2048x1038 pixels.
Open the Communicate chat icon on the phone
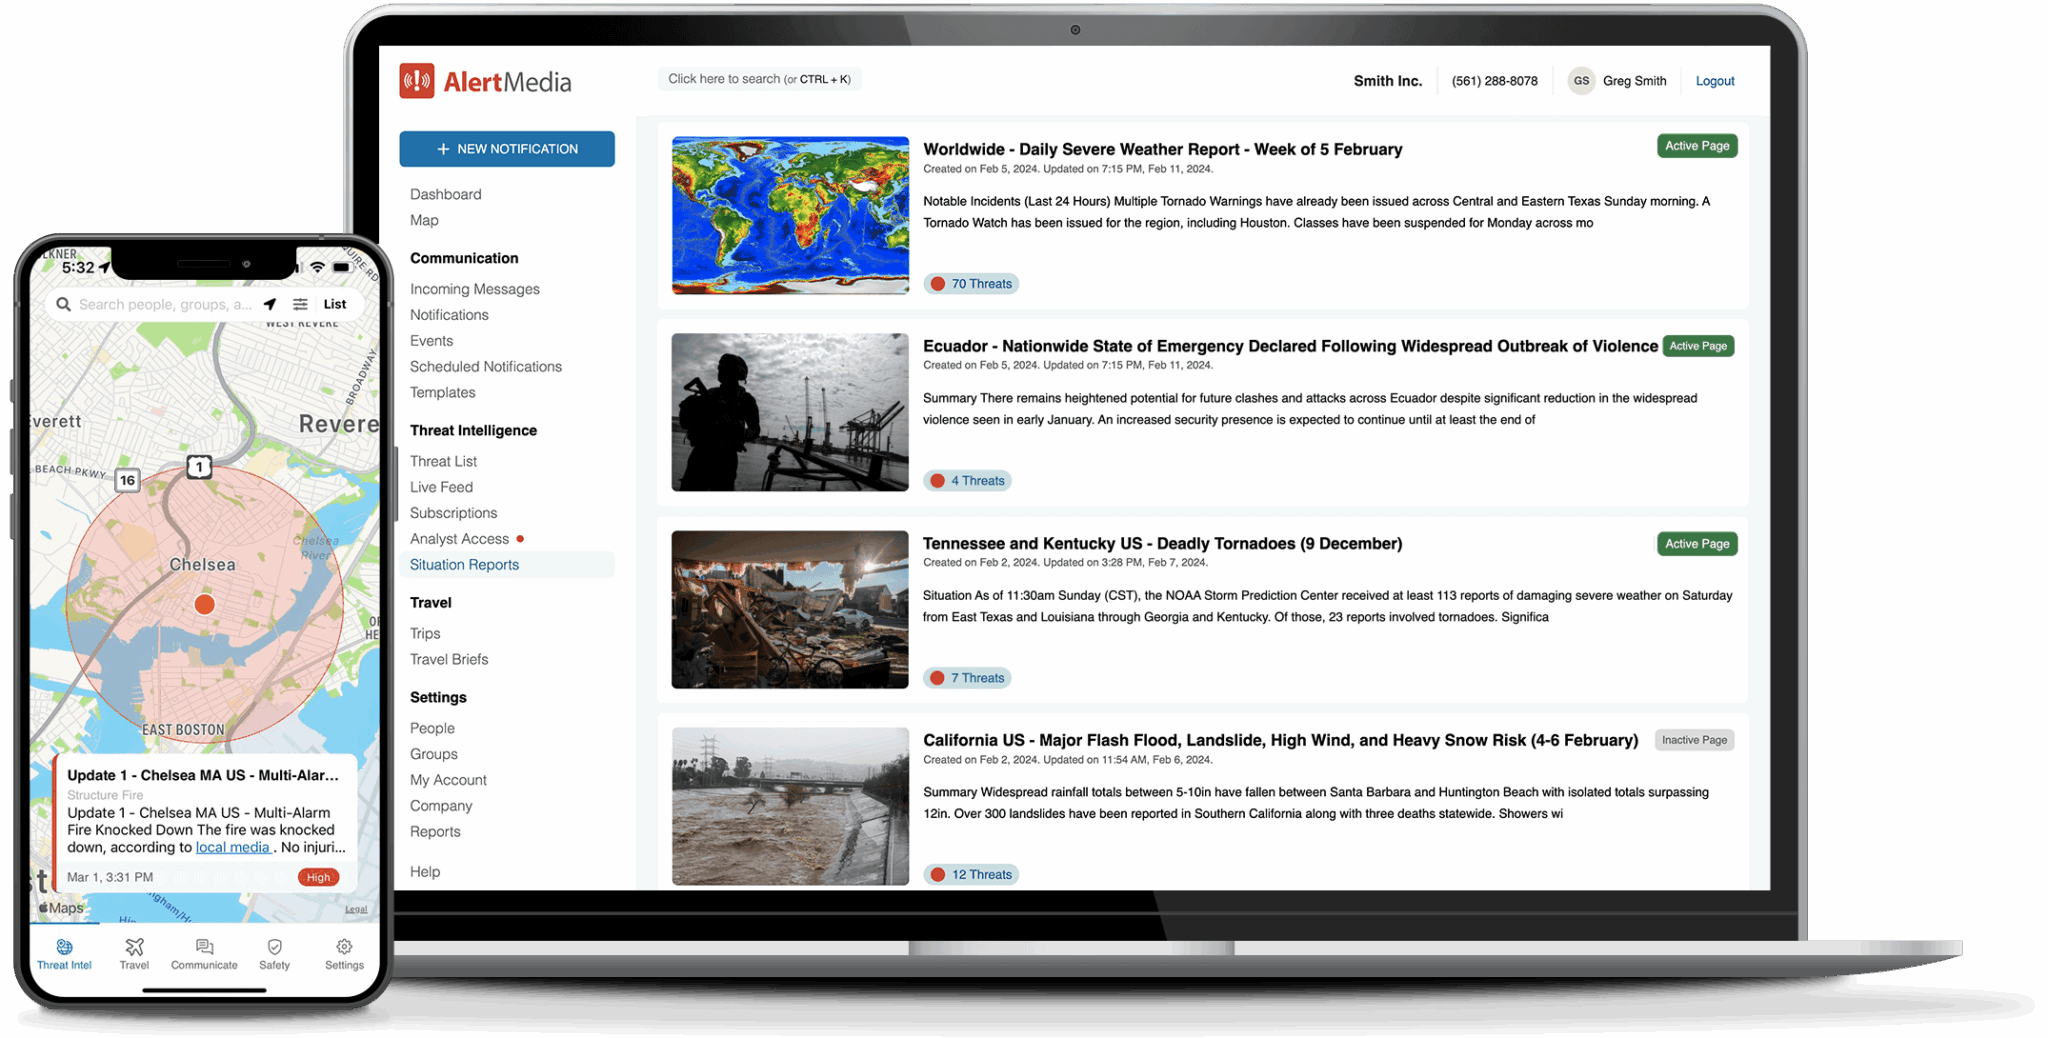tap(204, 954)
